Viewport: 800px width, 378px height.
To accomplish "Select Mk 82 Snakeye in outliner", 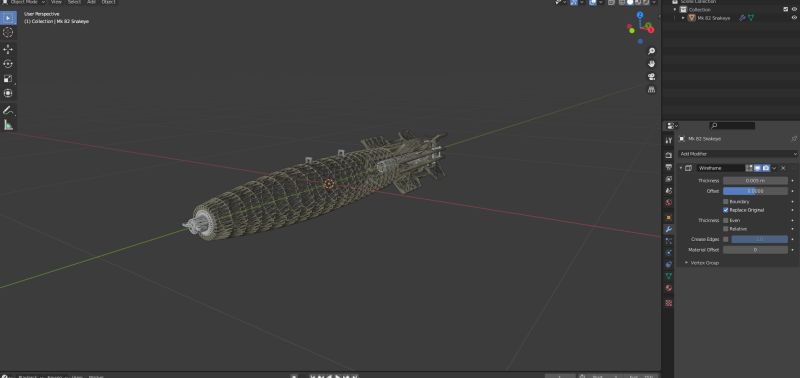I will coord(714,18).
